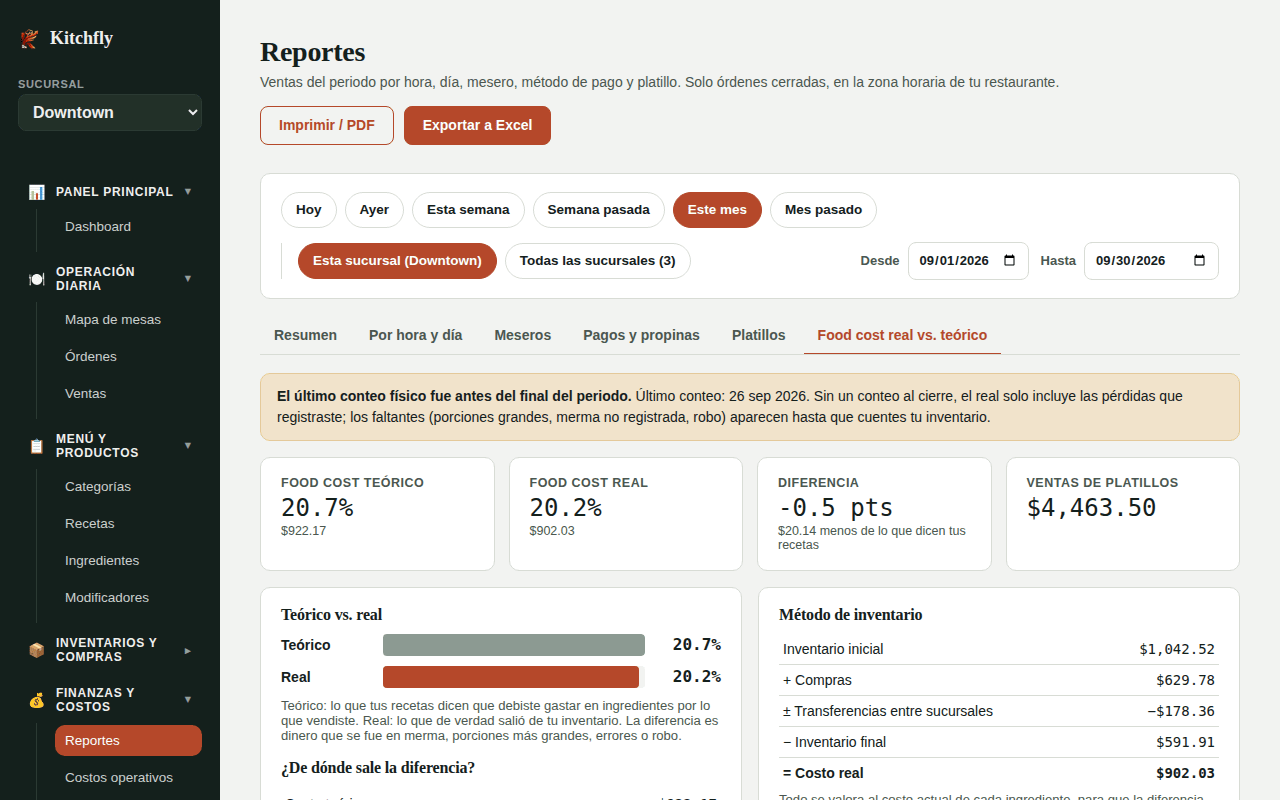1280x800 pixels.
Task: Open the Pagos y propinas tab
Action: tap(642, 335)
